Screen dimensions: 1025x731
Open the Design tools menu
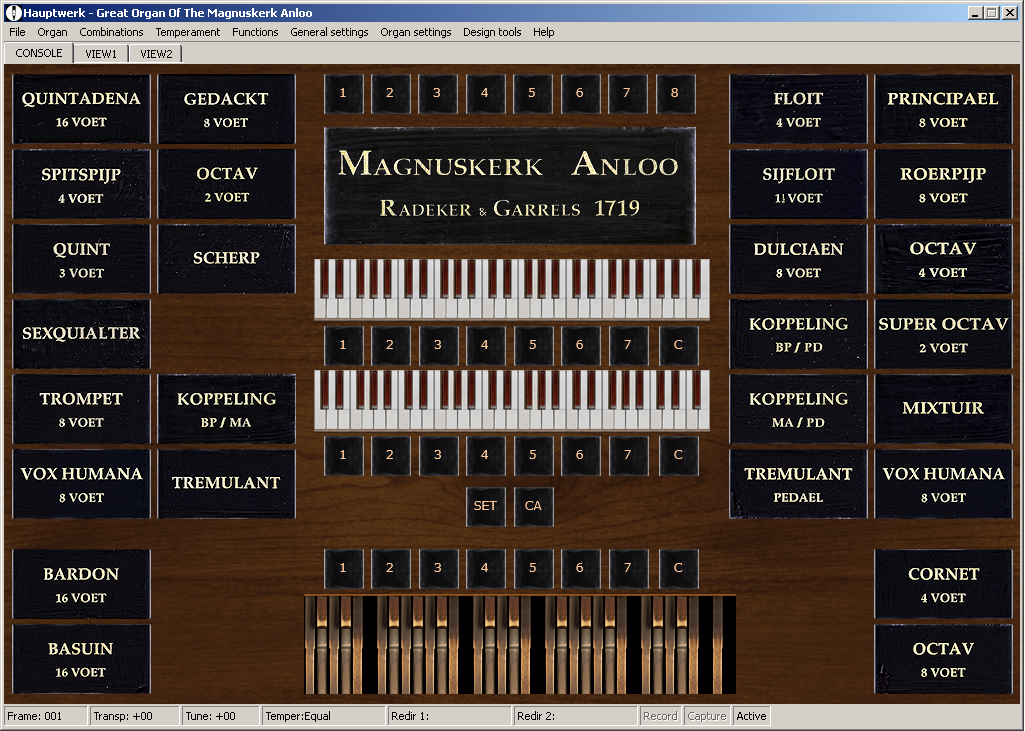(492, 32)
